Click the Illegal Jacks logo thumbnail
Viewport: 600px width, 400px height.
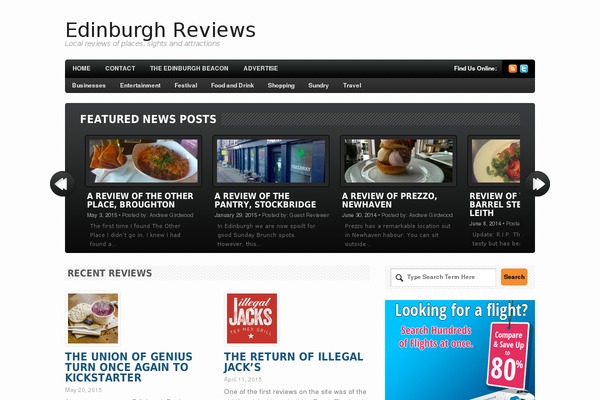(x=252, y=318)
